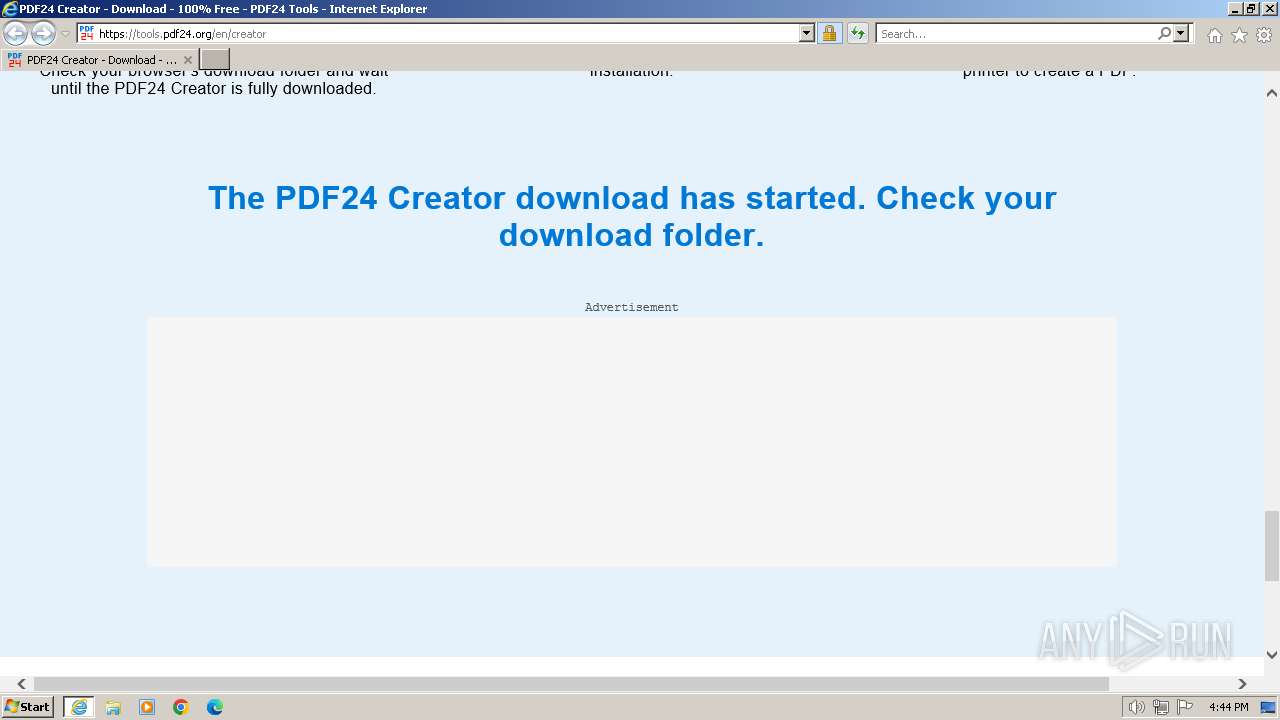Click the PDF24 favicon in address bar
1280x720 pixels.
[x=87, y=33]
